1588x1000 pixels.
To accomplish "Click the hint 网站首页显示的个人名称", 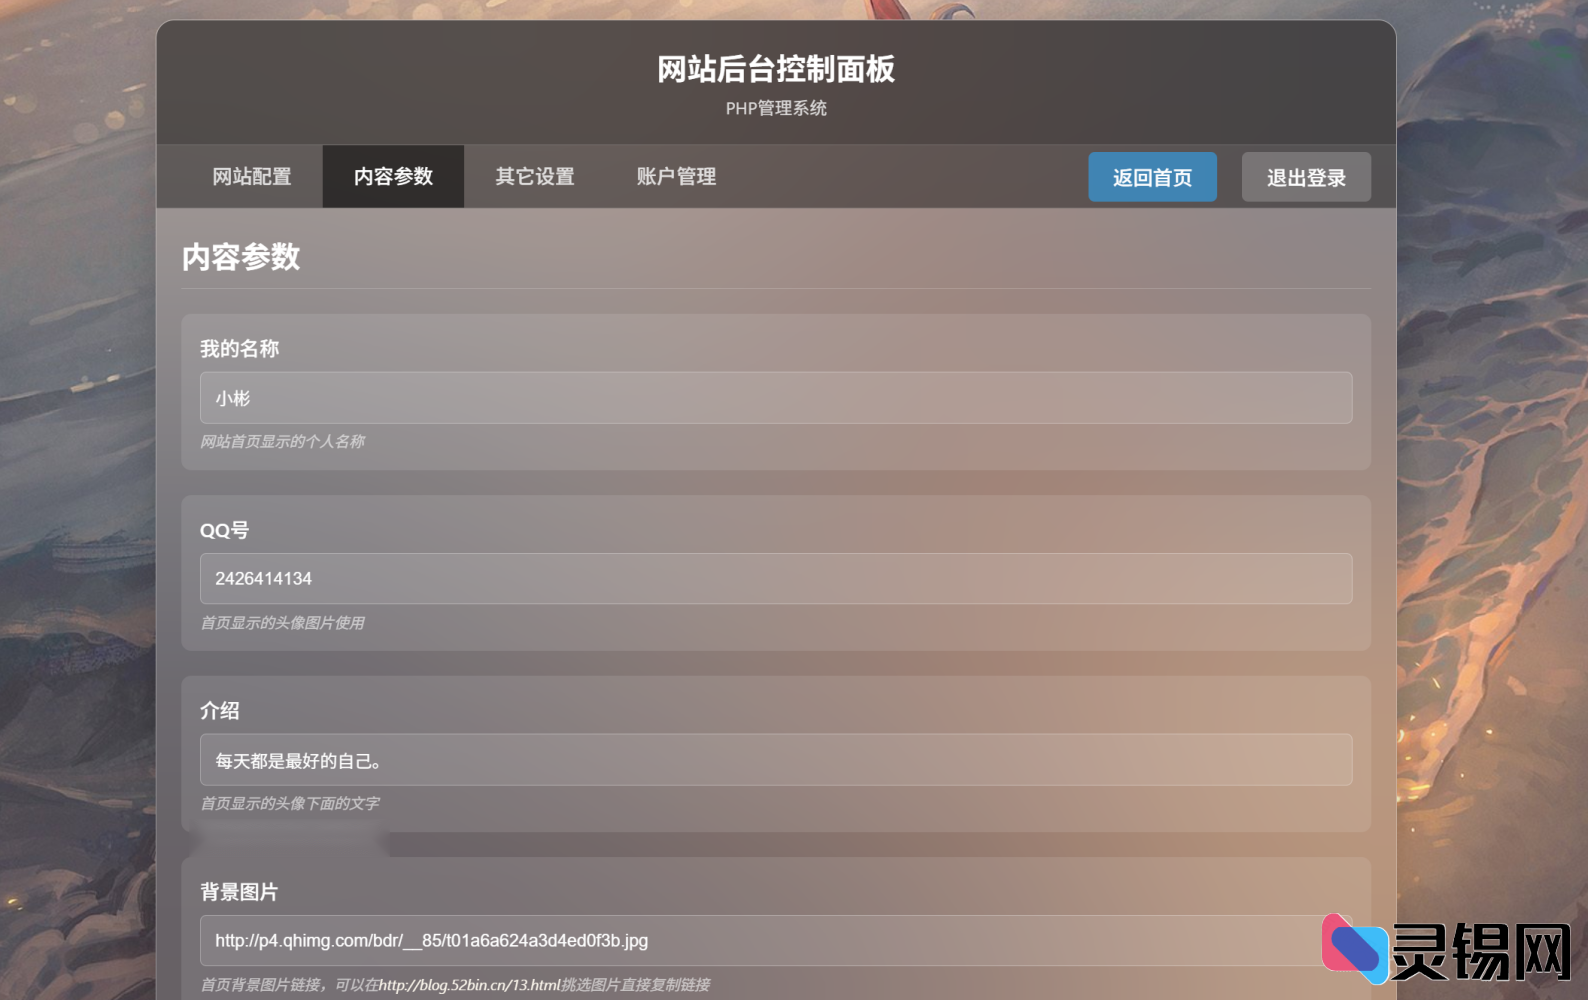I will tap(283, 442).
